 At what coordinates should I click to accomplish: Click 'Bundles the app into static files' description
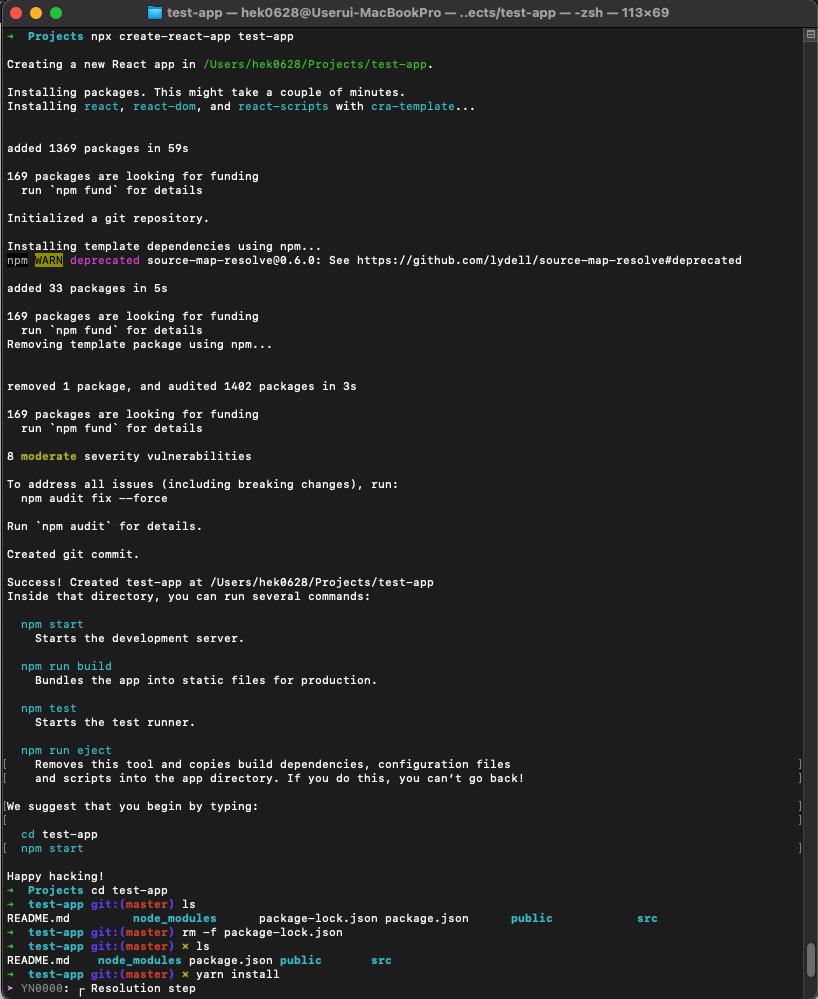[206, 680]
